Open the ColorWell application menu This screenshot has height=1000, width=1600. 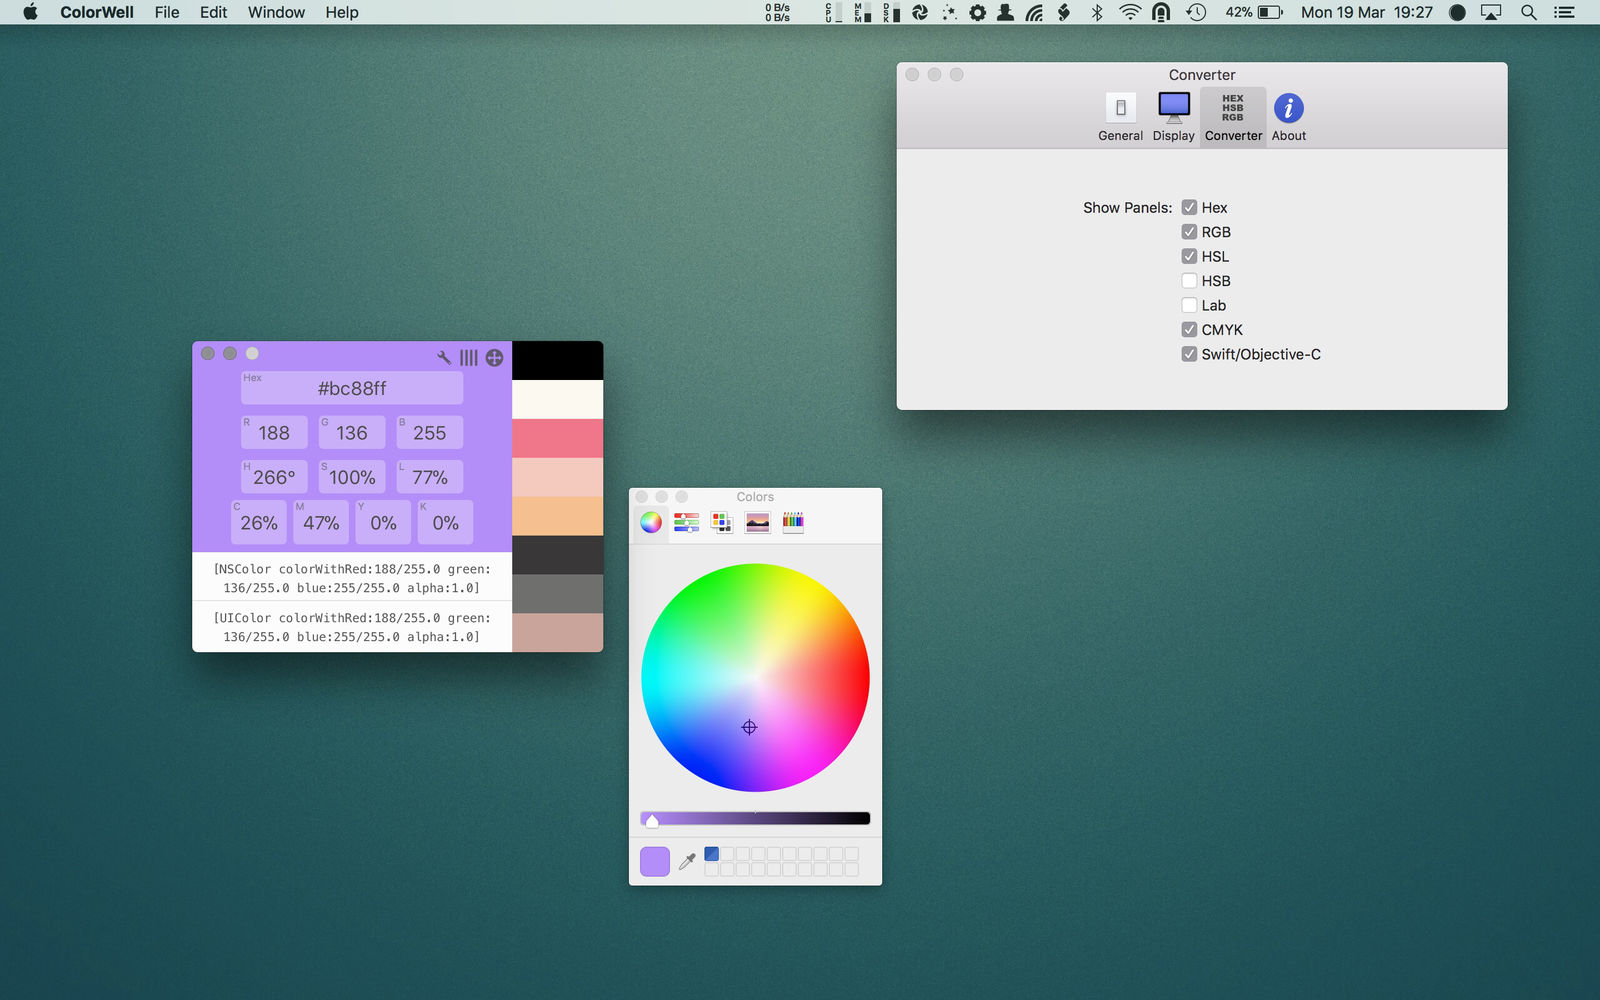pyautogui.click(x=97, y=12)
